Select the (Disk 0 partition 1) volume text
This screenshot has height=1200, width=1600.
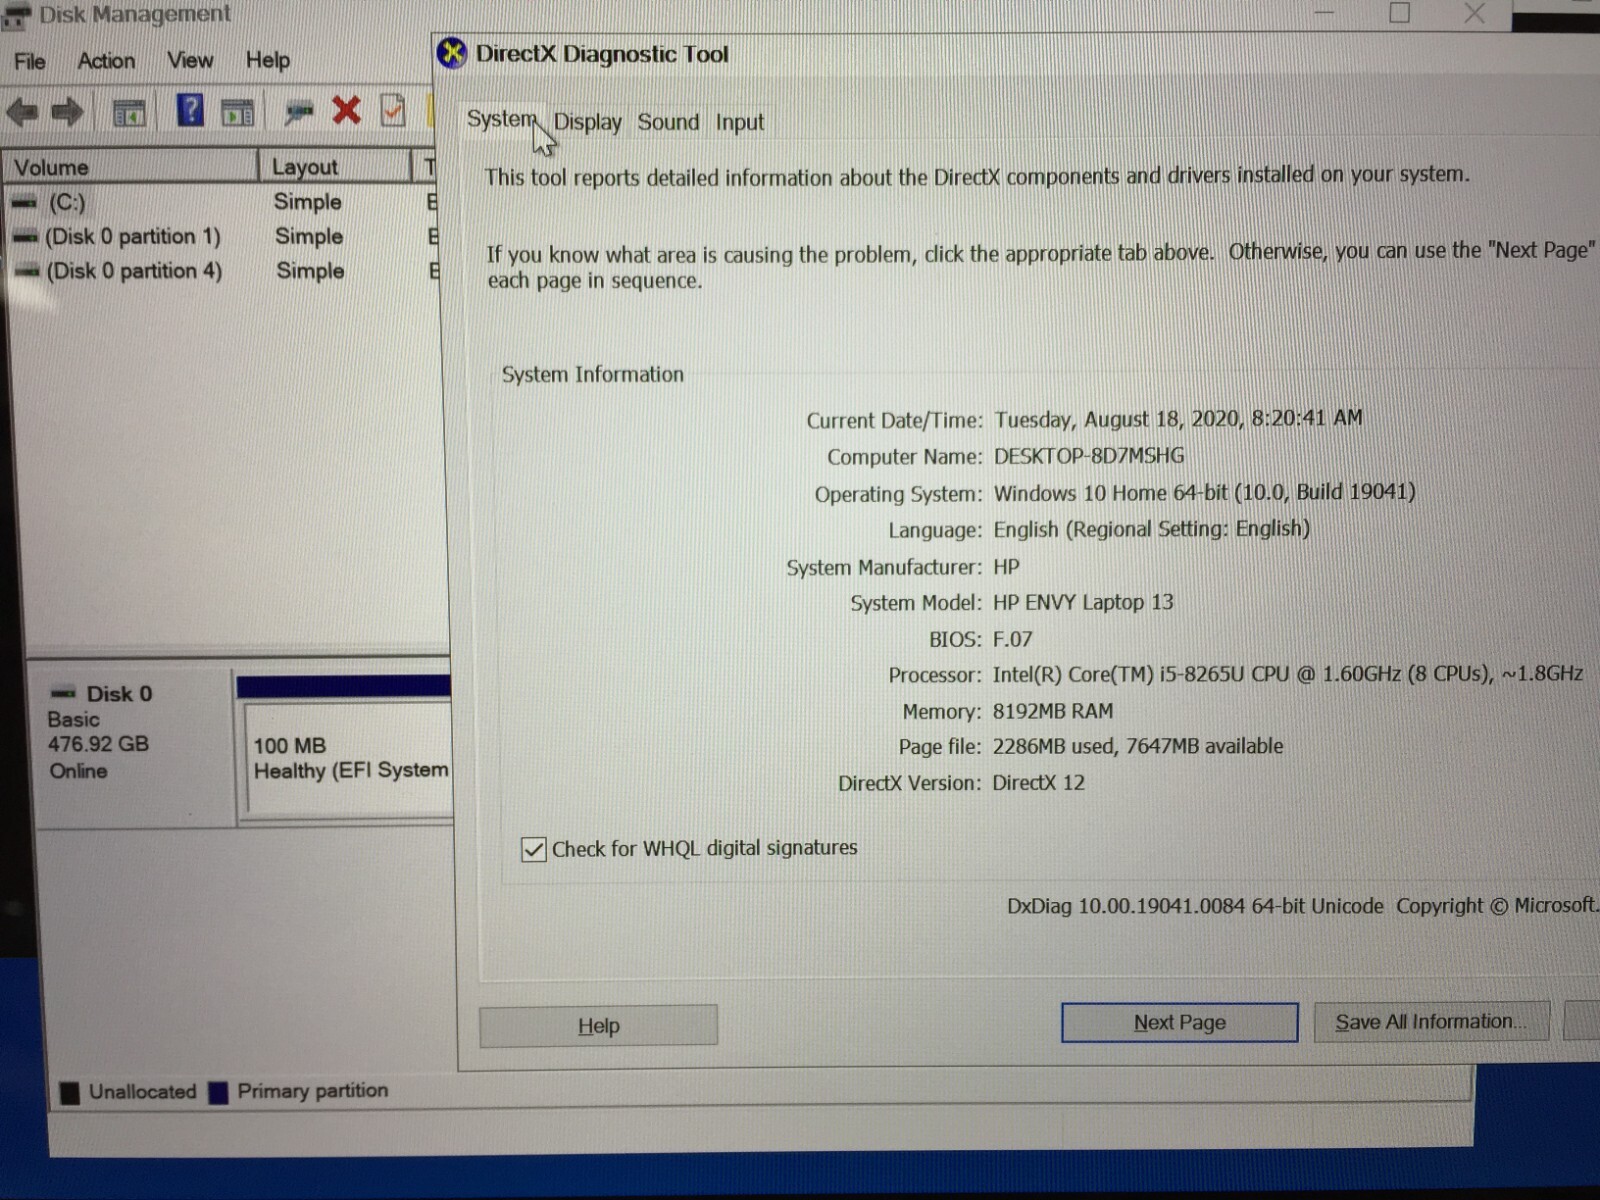pyautogui.click(x=133, y=237)
